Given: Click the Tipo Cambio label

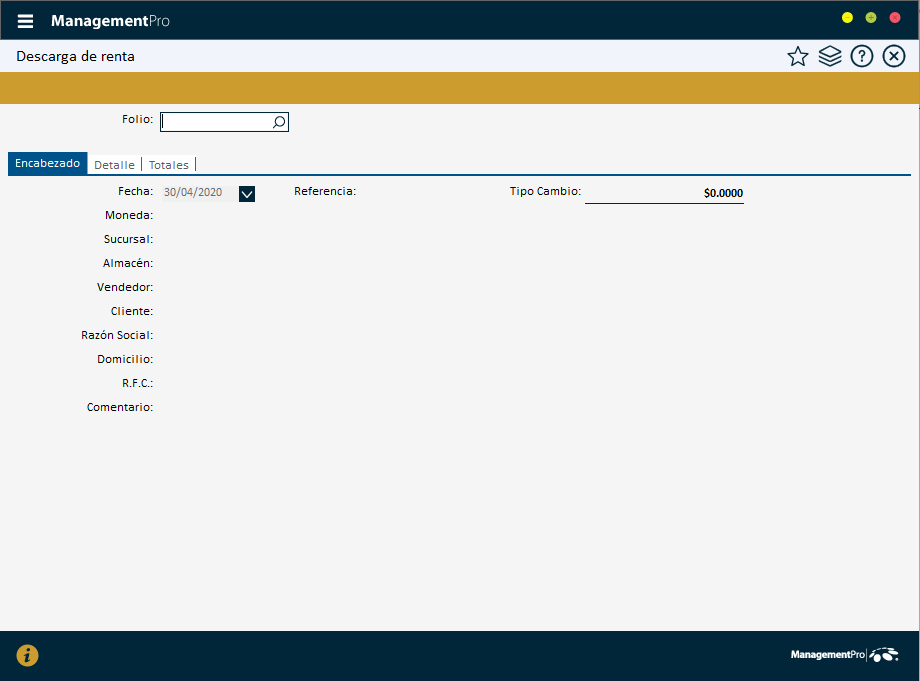Looking at the screenshot, I should tap(545, 191).
